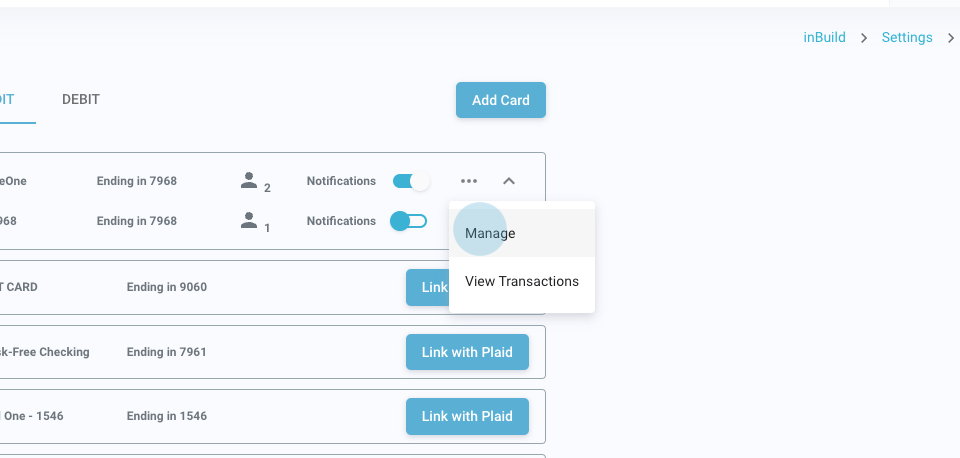Image resolution: width=960 pixels, height=458 pixels.
Task: Go to Settings via breadcrumb link
Action: 906,38
